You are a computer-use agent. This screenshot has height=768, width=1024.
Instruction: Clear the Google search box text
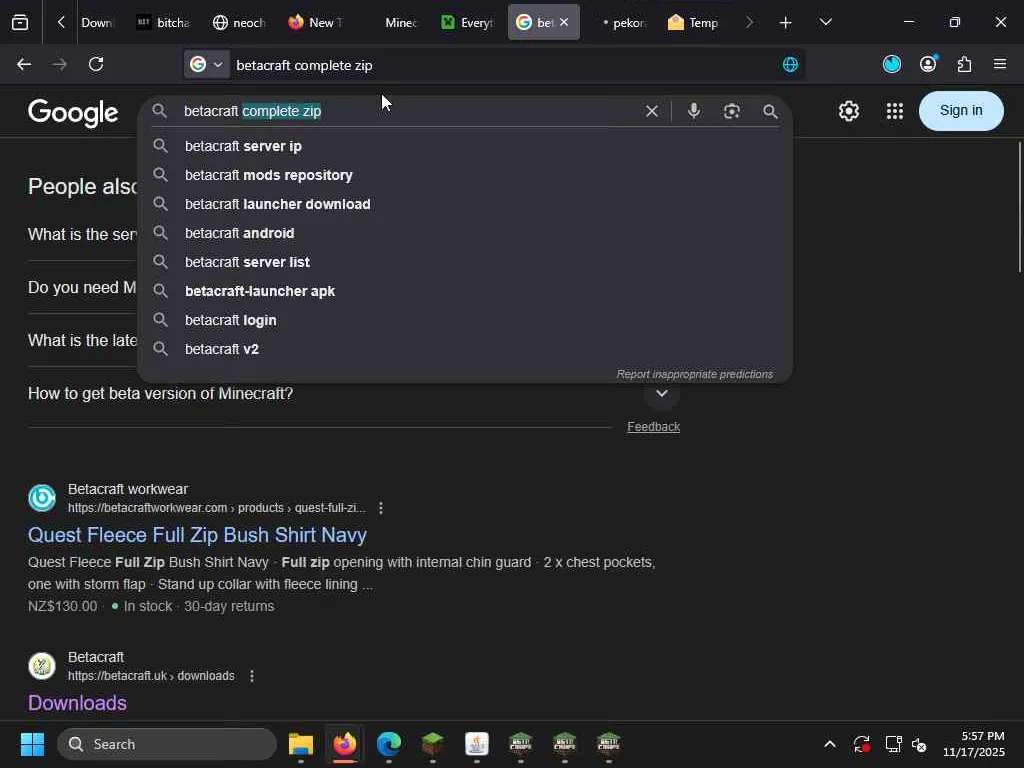652,111
